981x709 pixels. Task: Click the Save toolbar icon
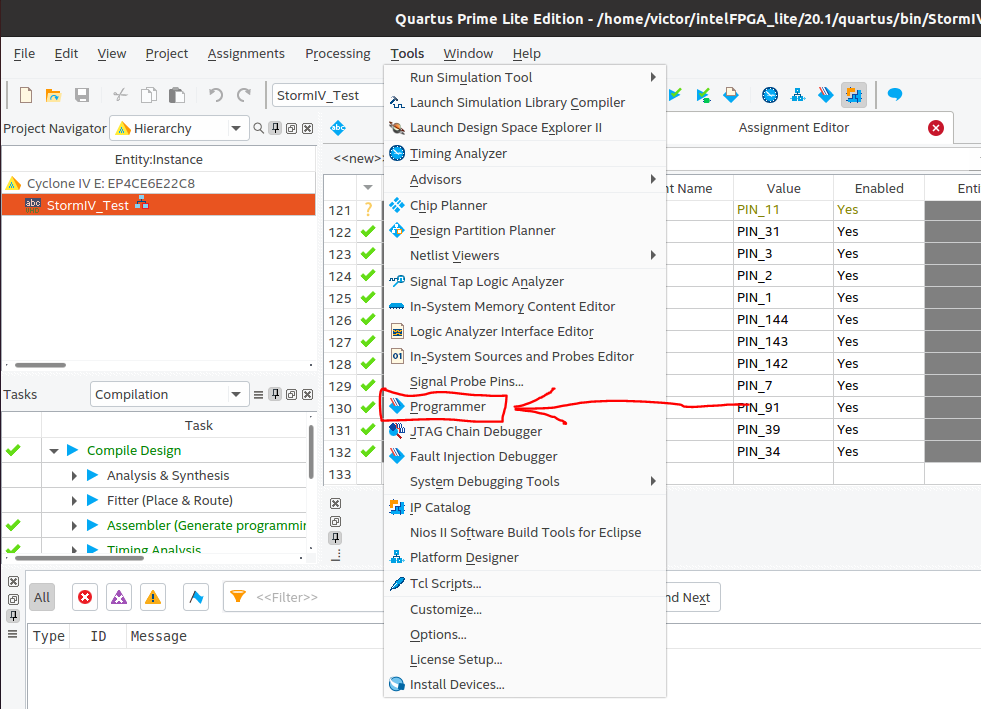pos(82,95)
